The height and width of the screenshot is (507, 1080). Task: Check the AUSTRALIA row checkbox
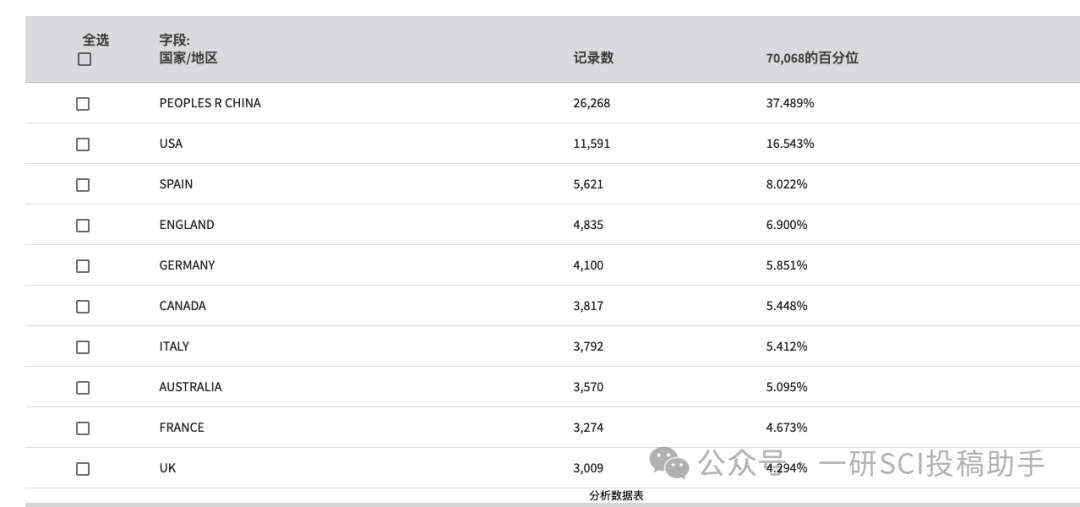(83, 387)
